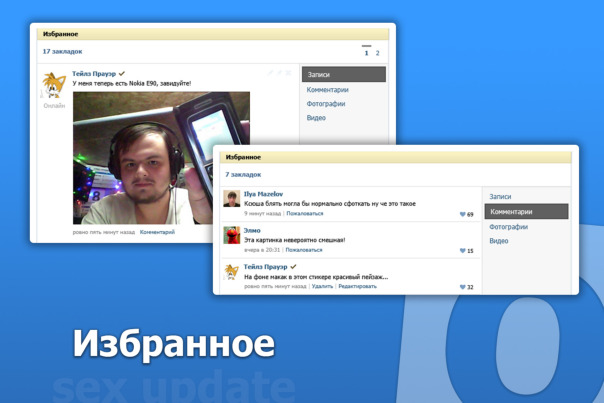604x403 pixels.
Task: Open the fox avatar in the posts window
Action: 54,85
